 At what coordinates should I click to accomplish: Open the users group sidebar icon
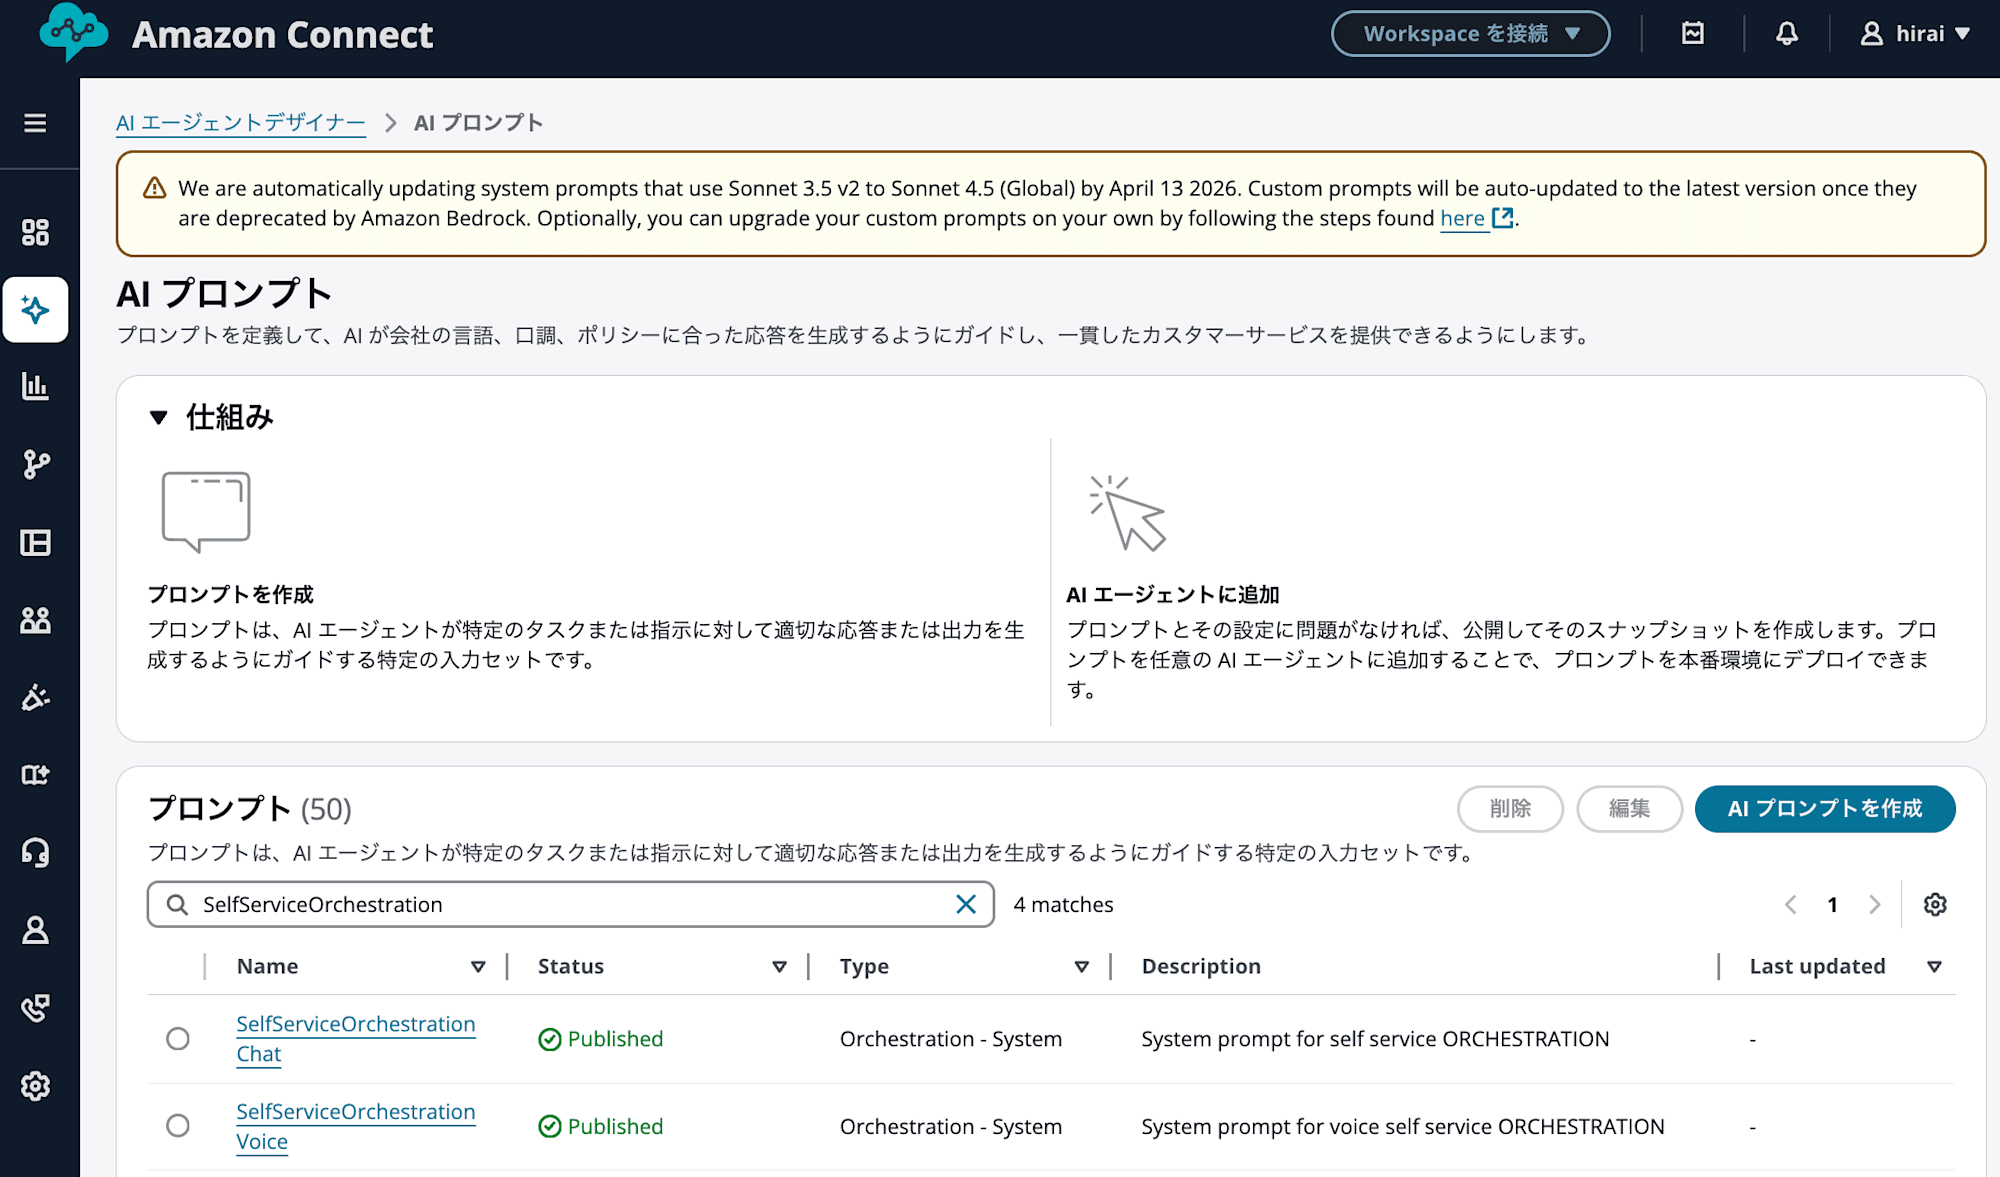(35, 620)
